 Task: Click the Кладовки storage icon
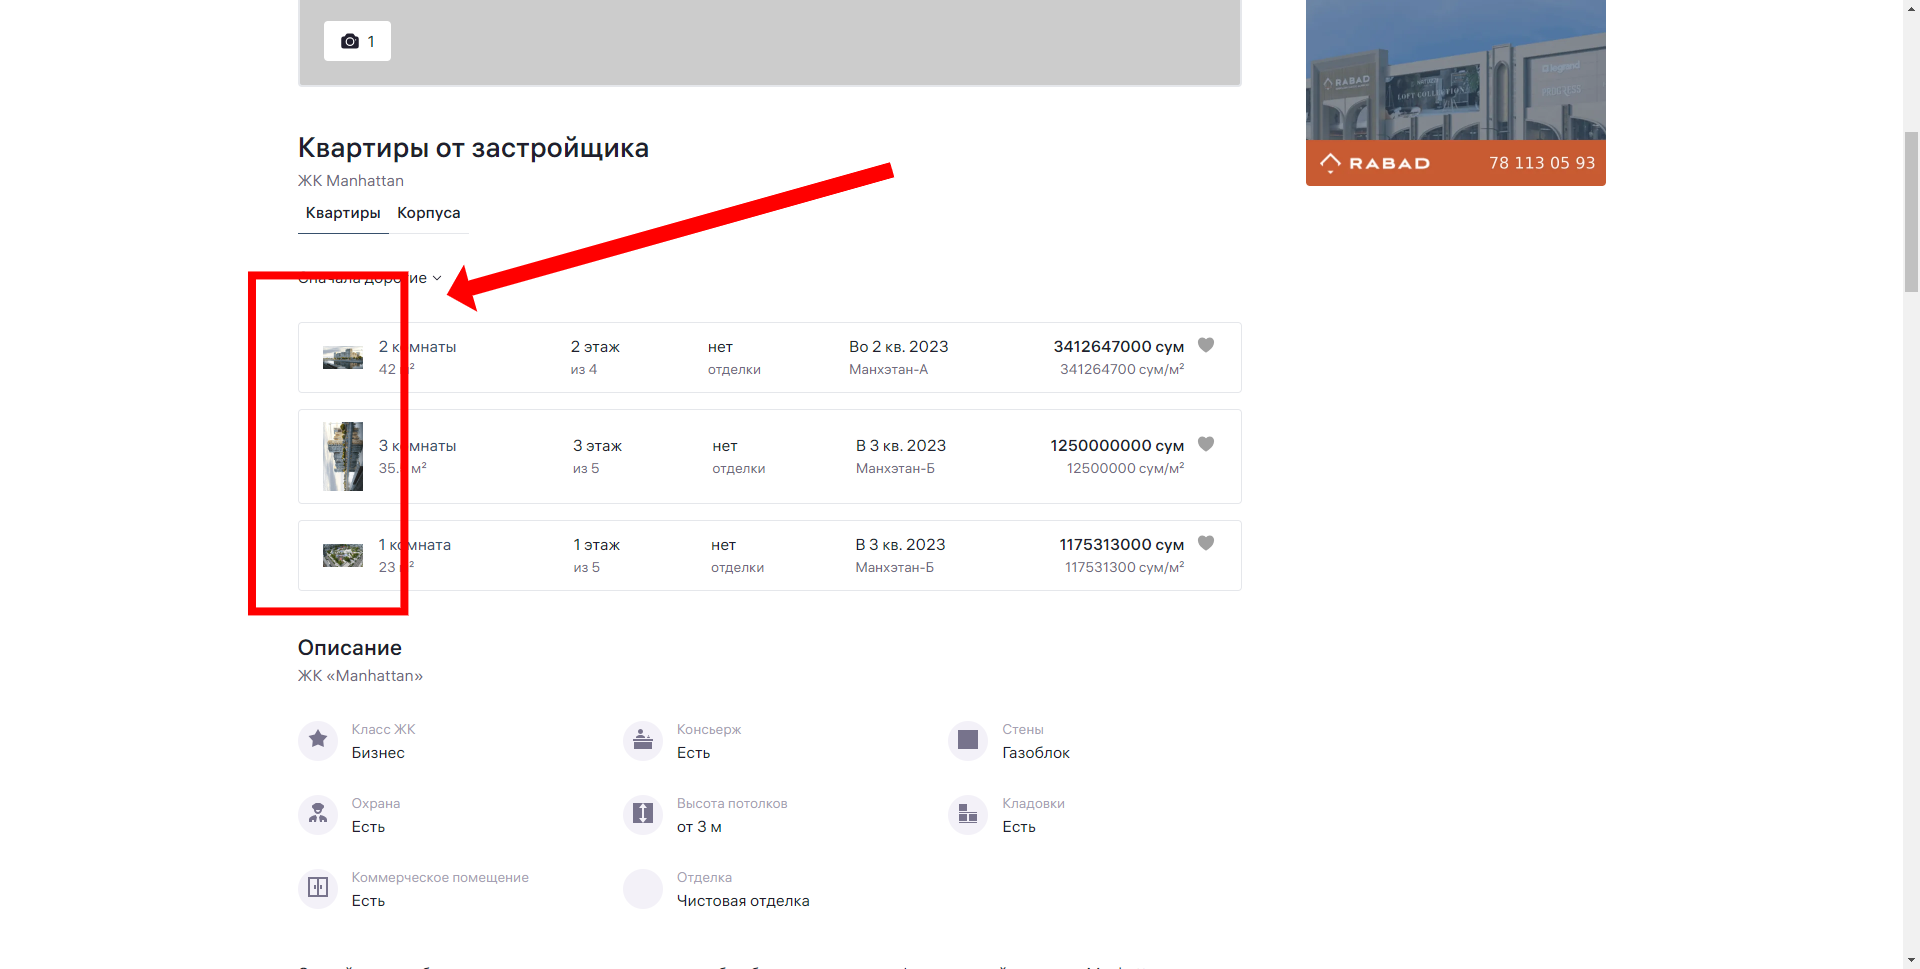click(968, 815)
